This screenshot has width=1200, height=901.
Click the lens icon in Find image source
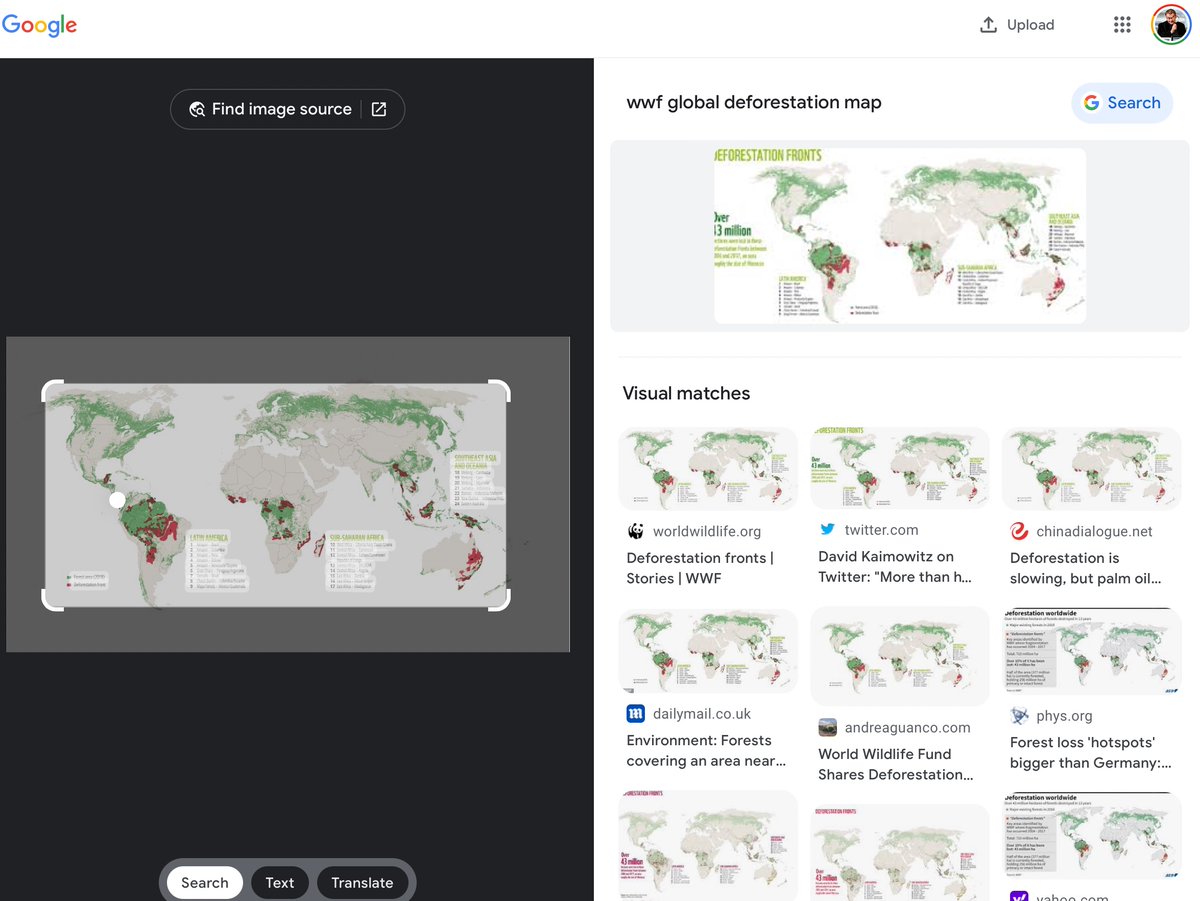197,110
